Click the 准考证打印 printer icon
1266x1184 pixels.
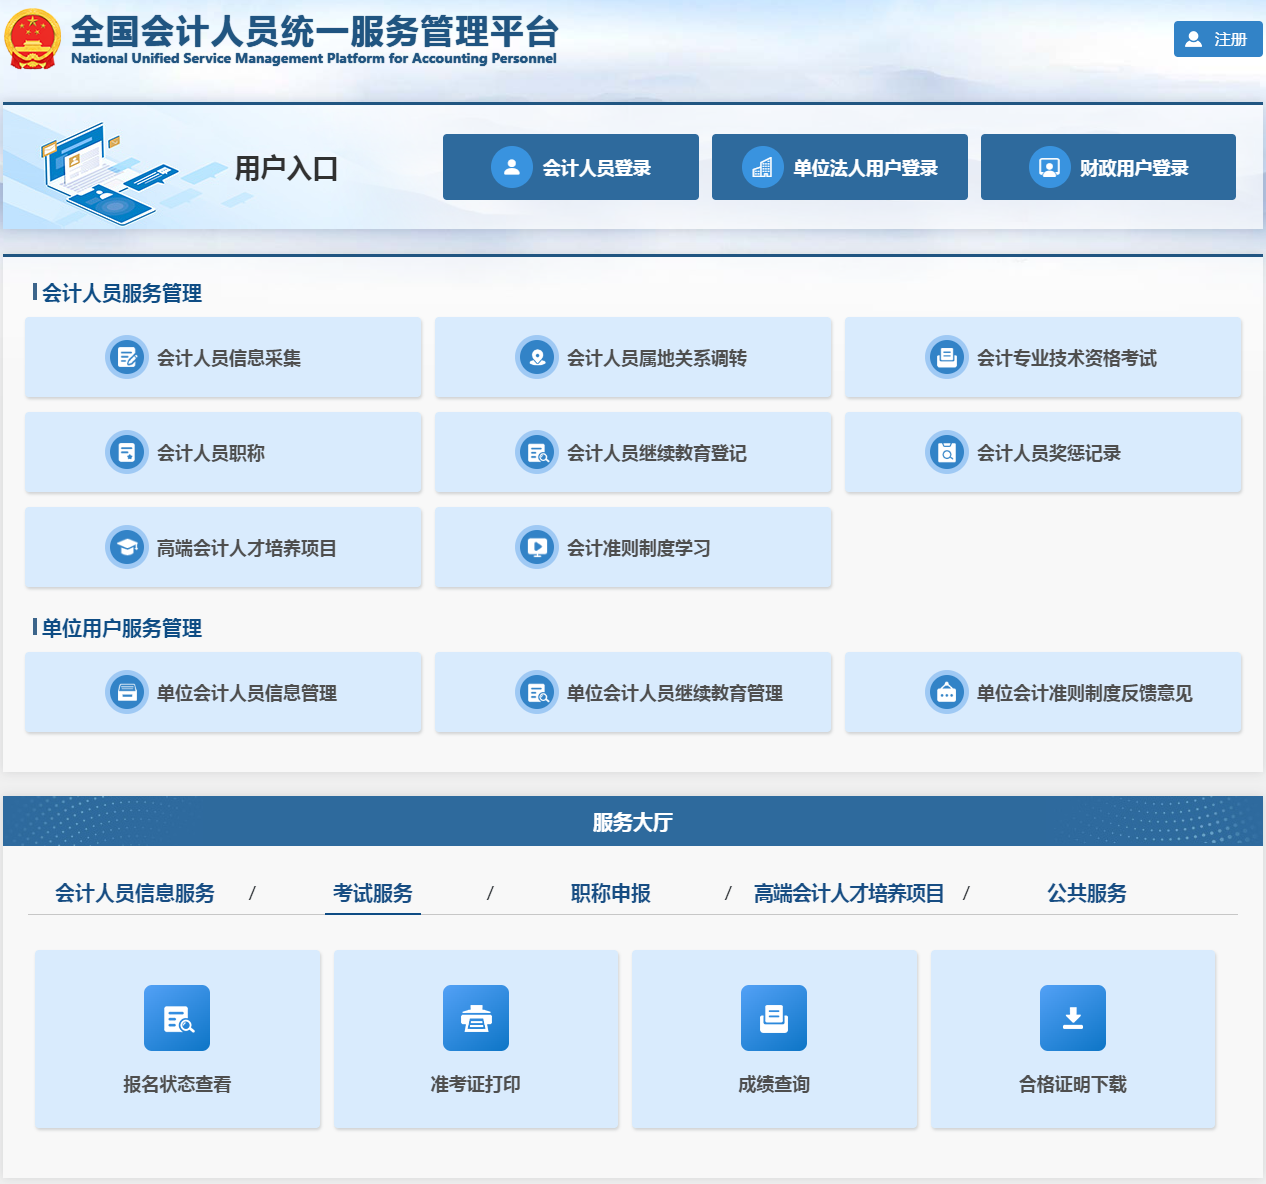(x=476, y=1018)
